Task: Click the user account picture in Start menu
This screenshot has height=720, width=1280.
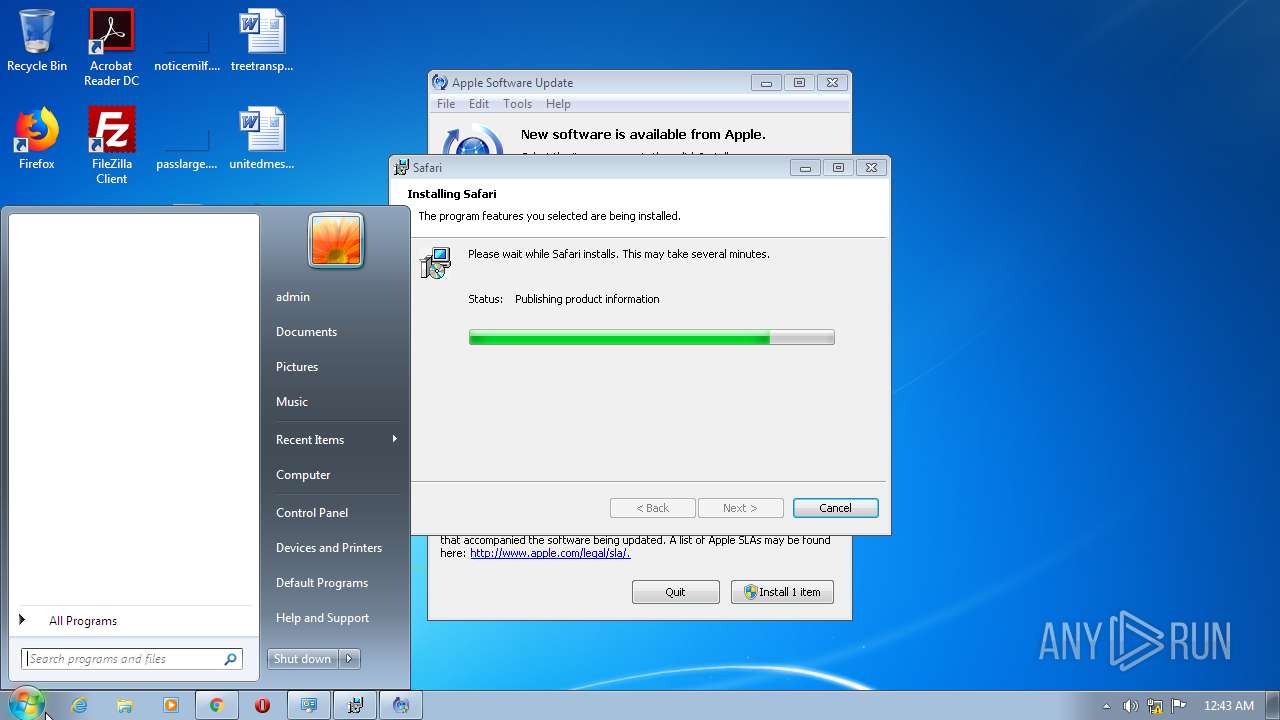Action: tap(336, 241)
